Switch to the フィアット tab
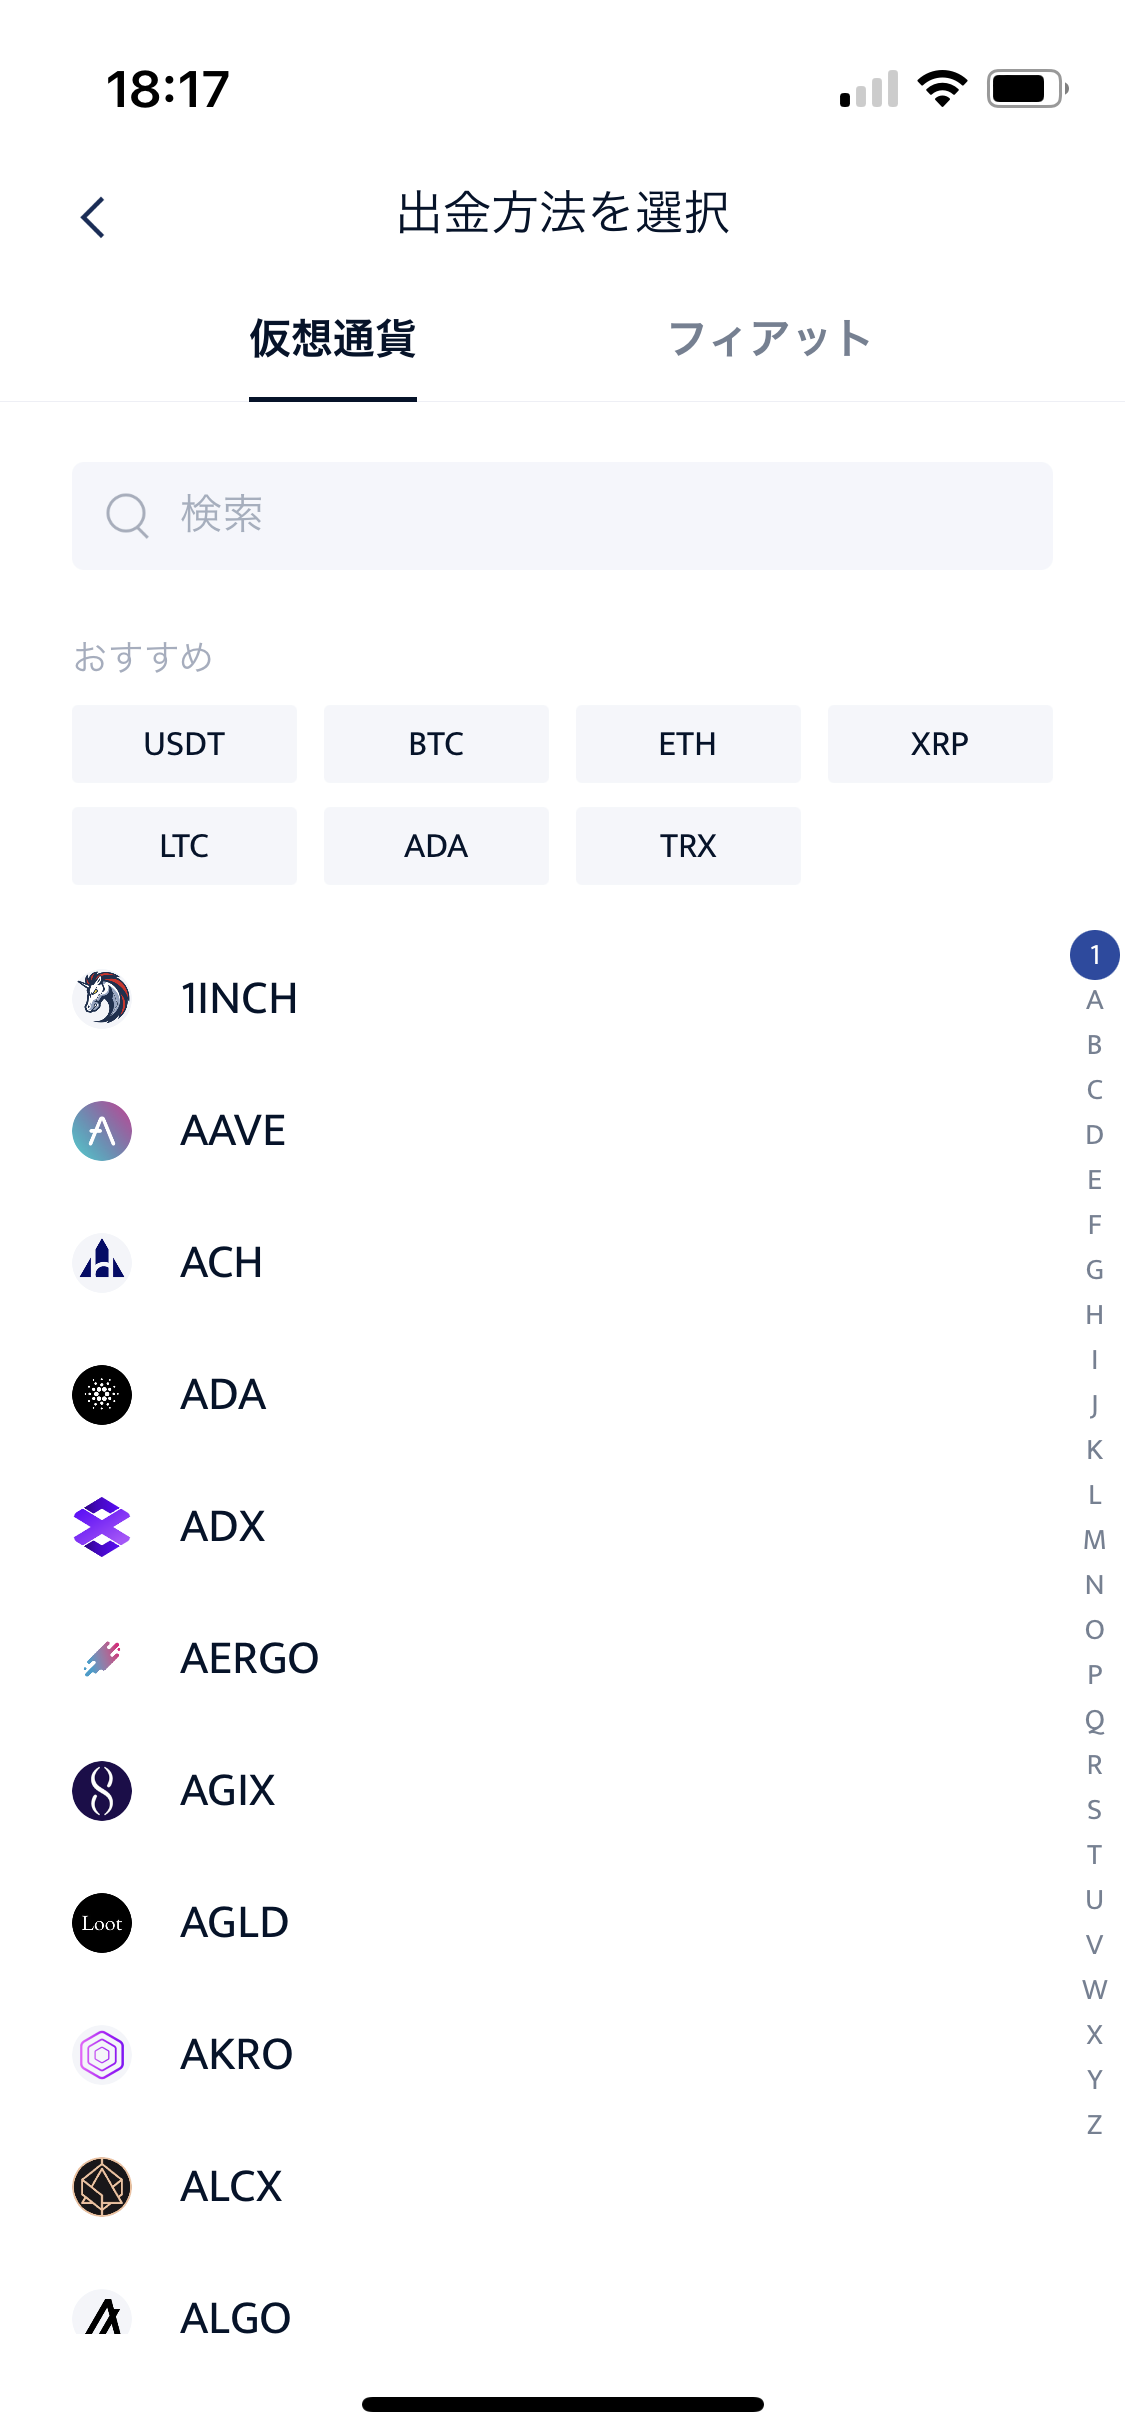Screen dimensions: 1125x2436 (x=768, y=339)
